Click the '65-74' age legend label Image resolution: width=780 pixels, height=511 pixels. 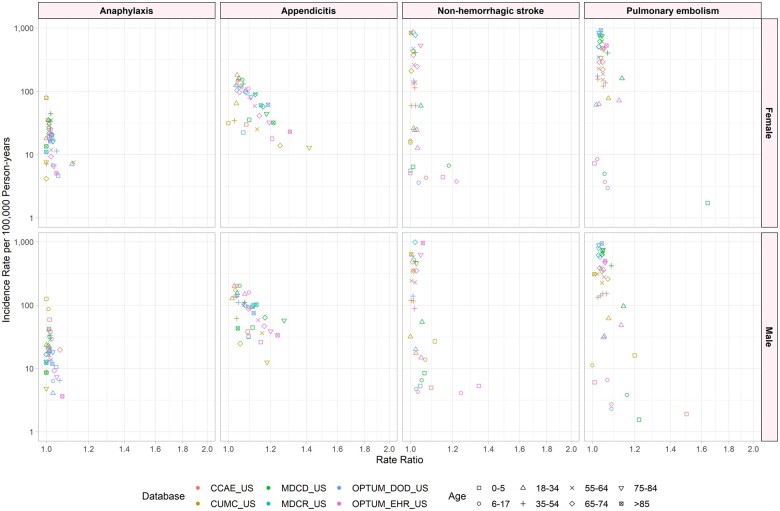pyautogui.click(x=596, y=504)
